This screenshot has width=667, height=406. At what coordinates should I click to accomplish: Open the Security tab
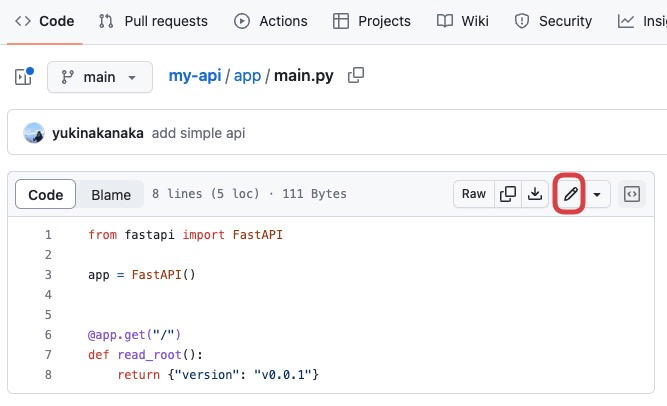(x=553, y=21)
